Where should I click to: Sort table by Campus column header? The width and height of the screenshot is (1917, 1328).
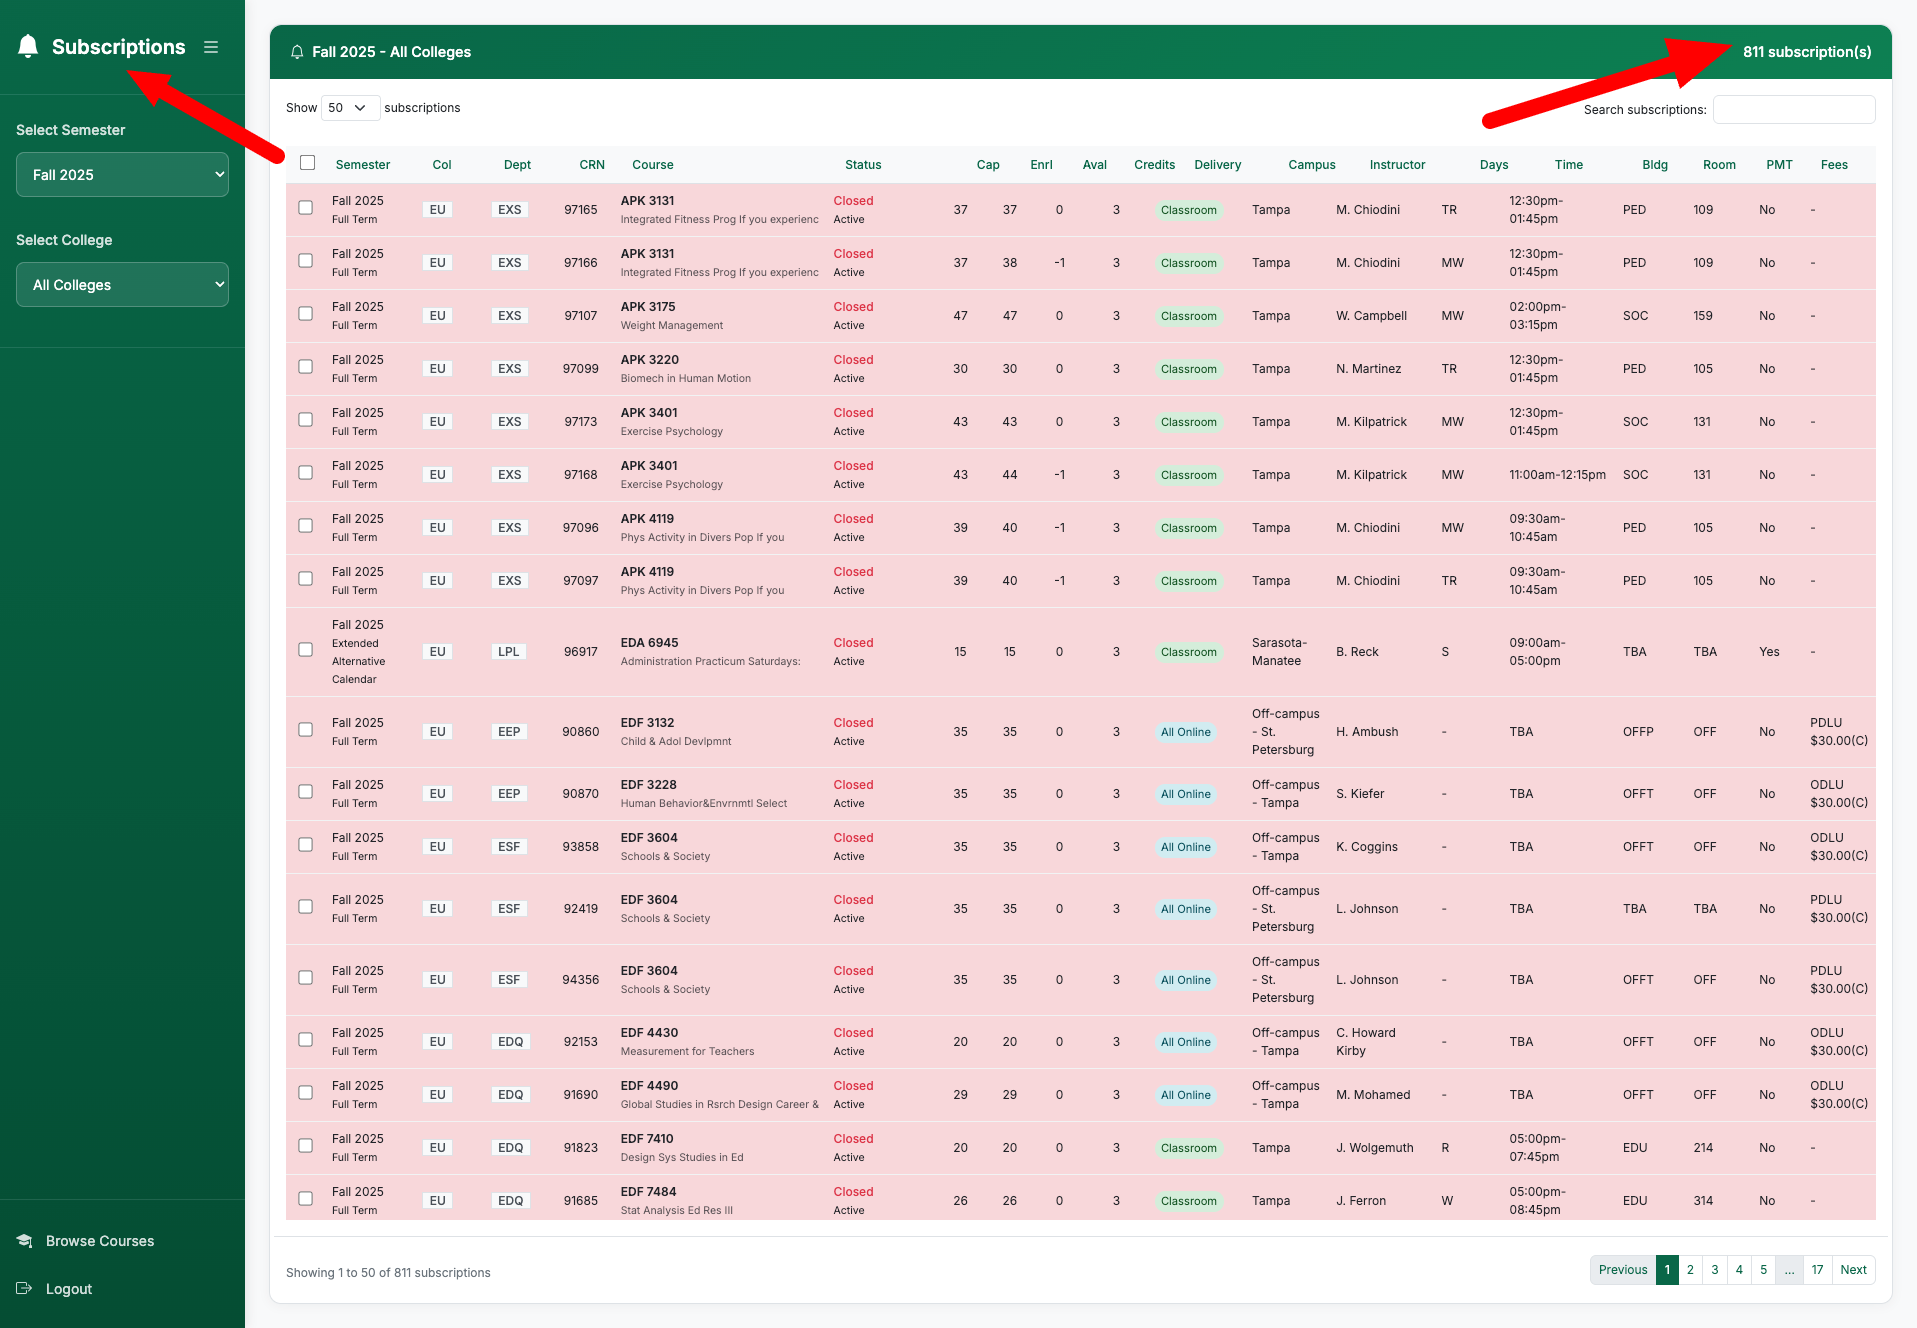pyautogui.click(x=1312, y=165)
